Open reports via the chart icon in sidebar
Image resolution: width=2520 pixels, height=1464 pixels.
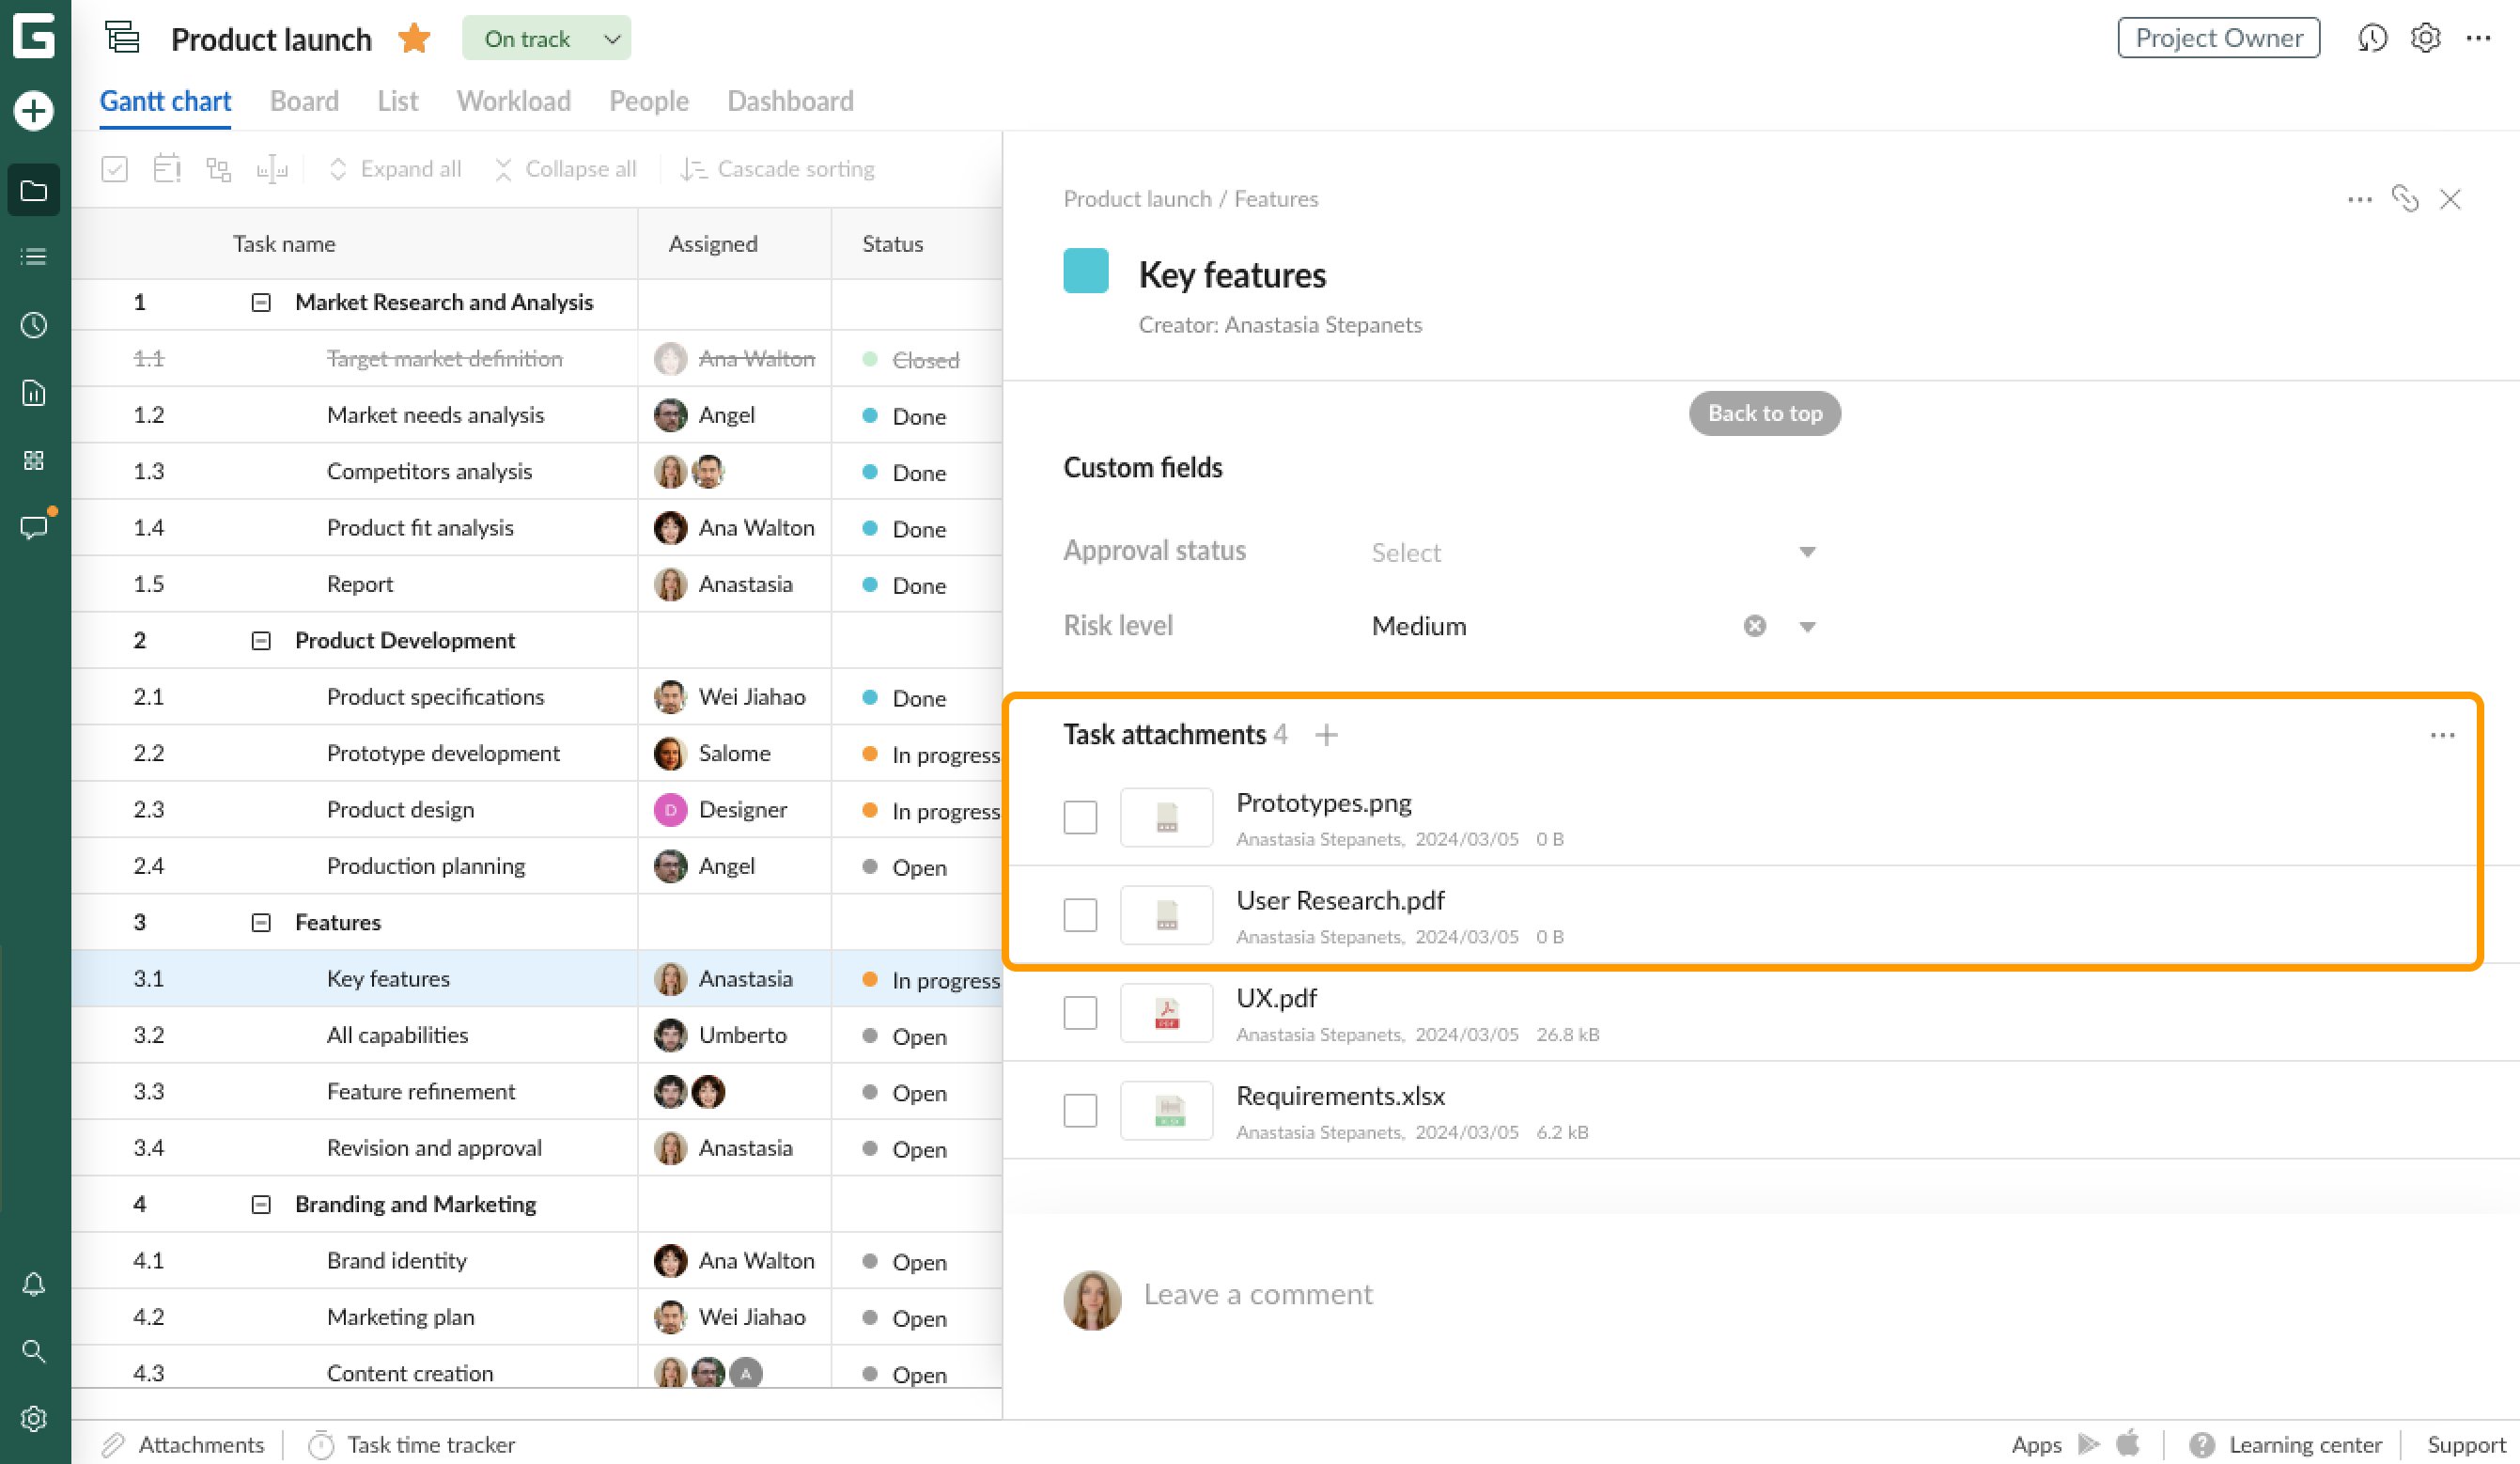(33, 393)
